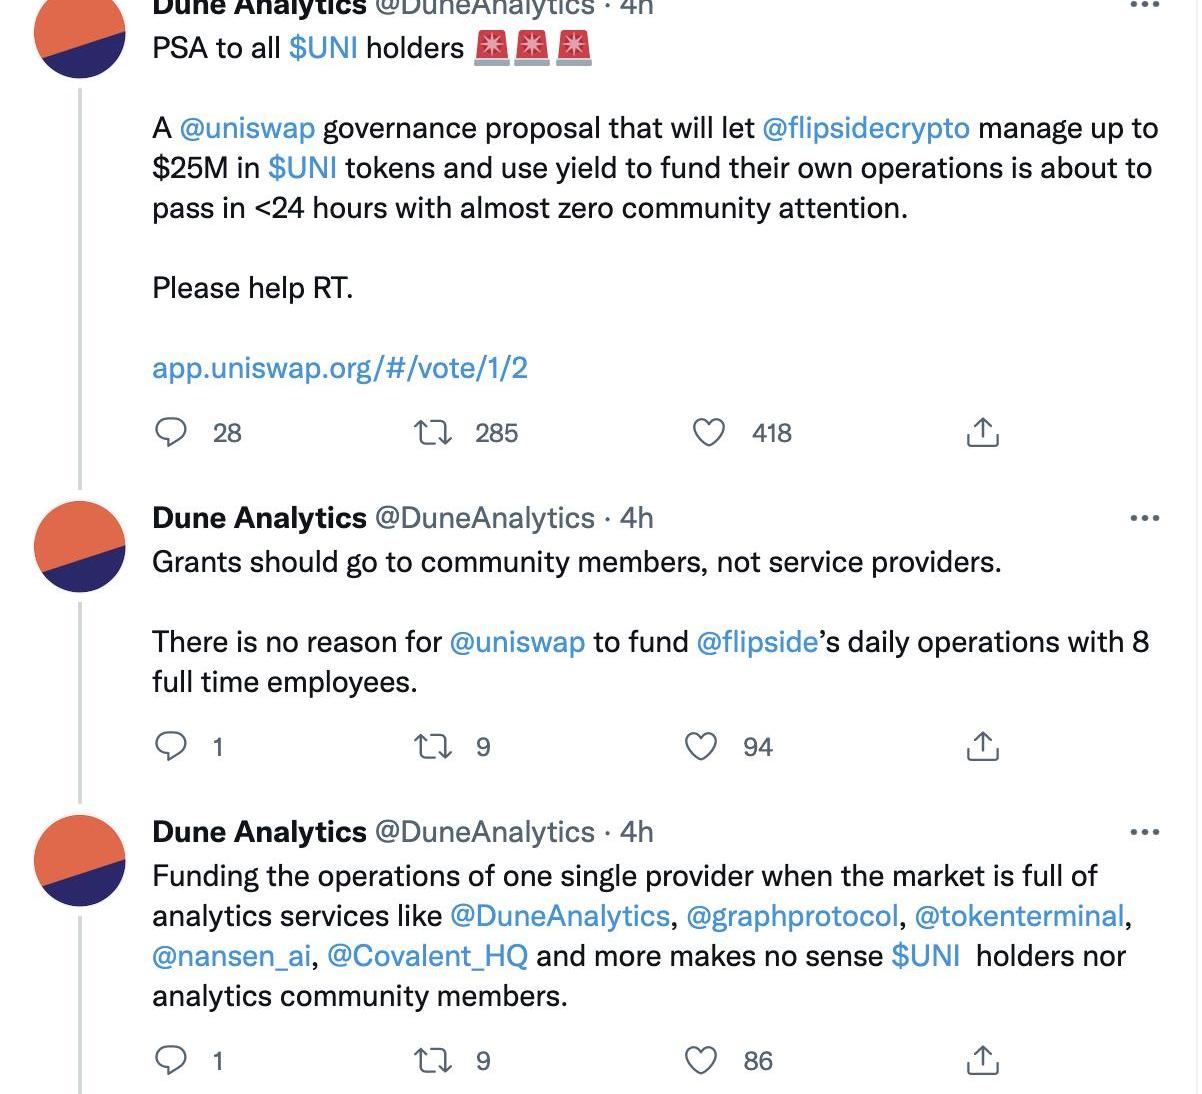Reply to the PSA tweet with 28 comments

[x=171, y=432]
